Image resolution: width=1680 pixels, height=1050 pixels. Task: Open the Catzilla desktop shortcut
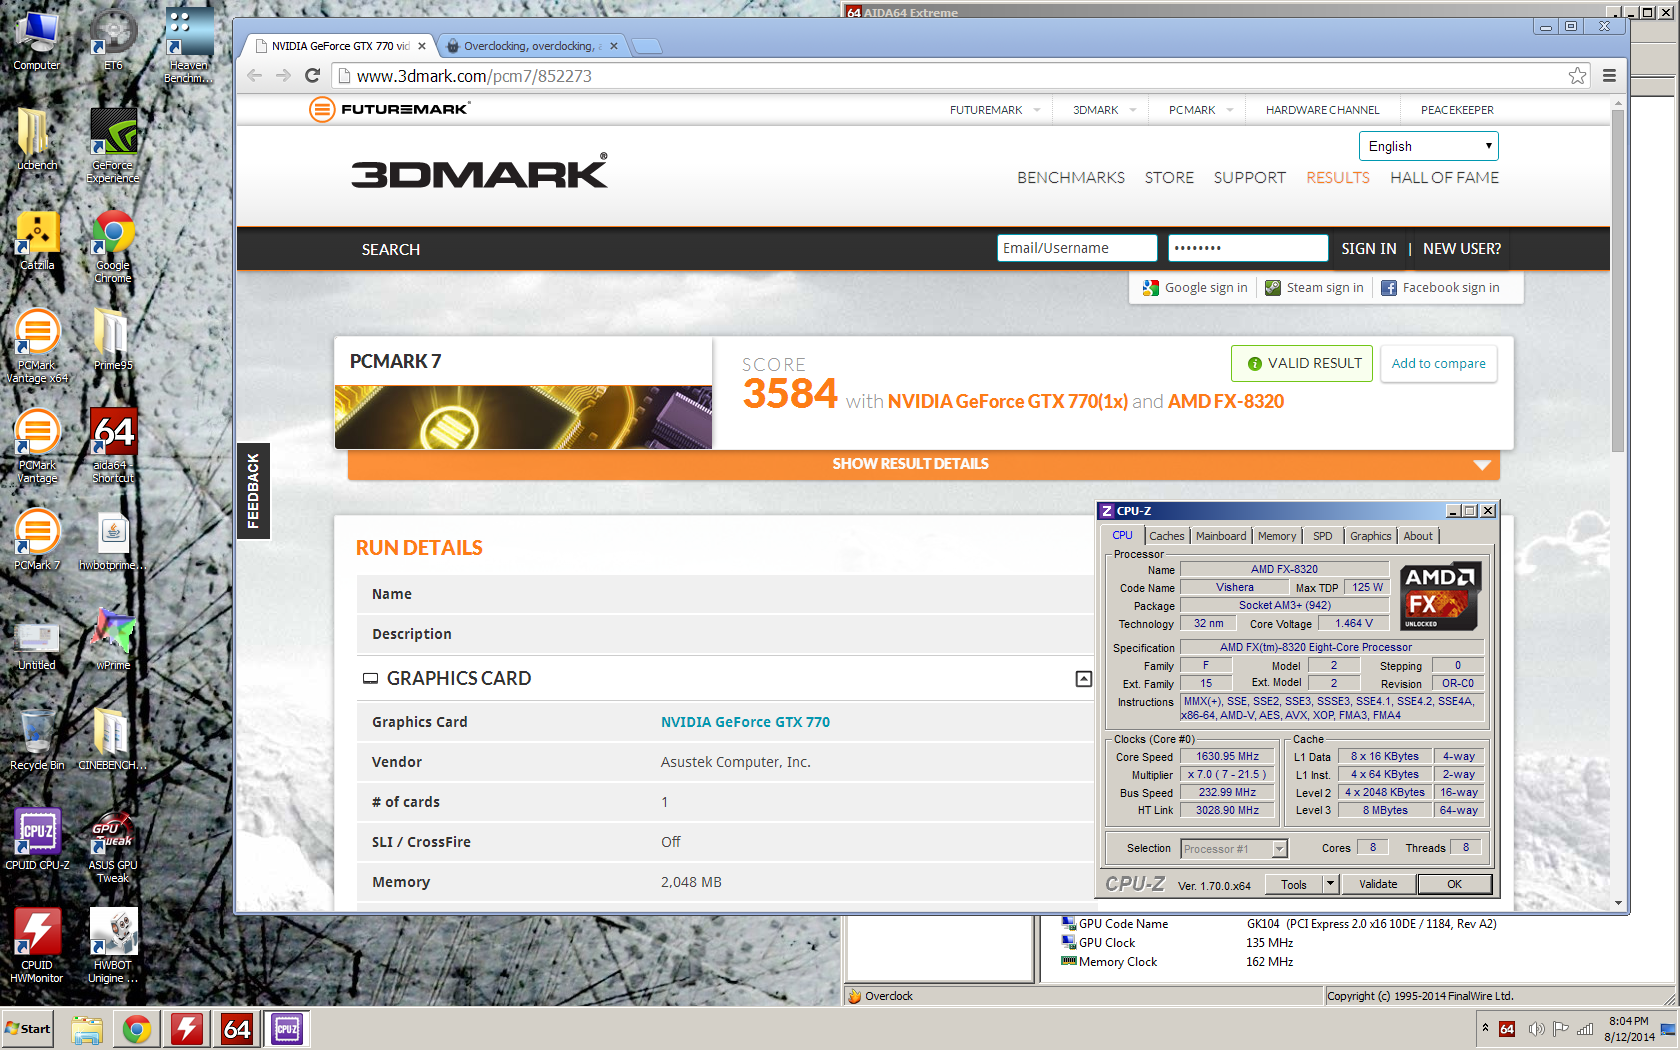click(x=37, y=240)
